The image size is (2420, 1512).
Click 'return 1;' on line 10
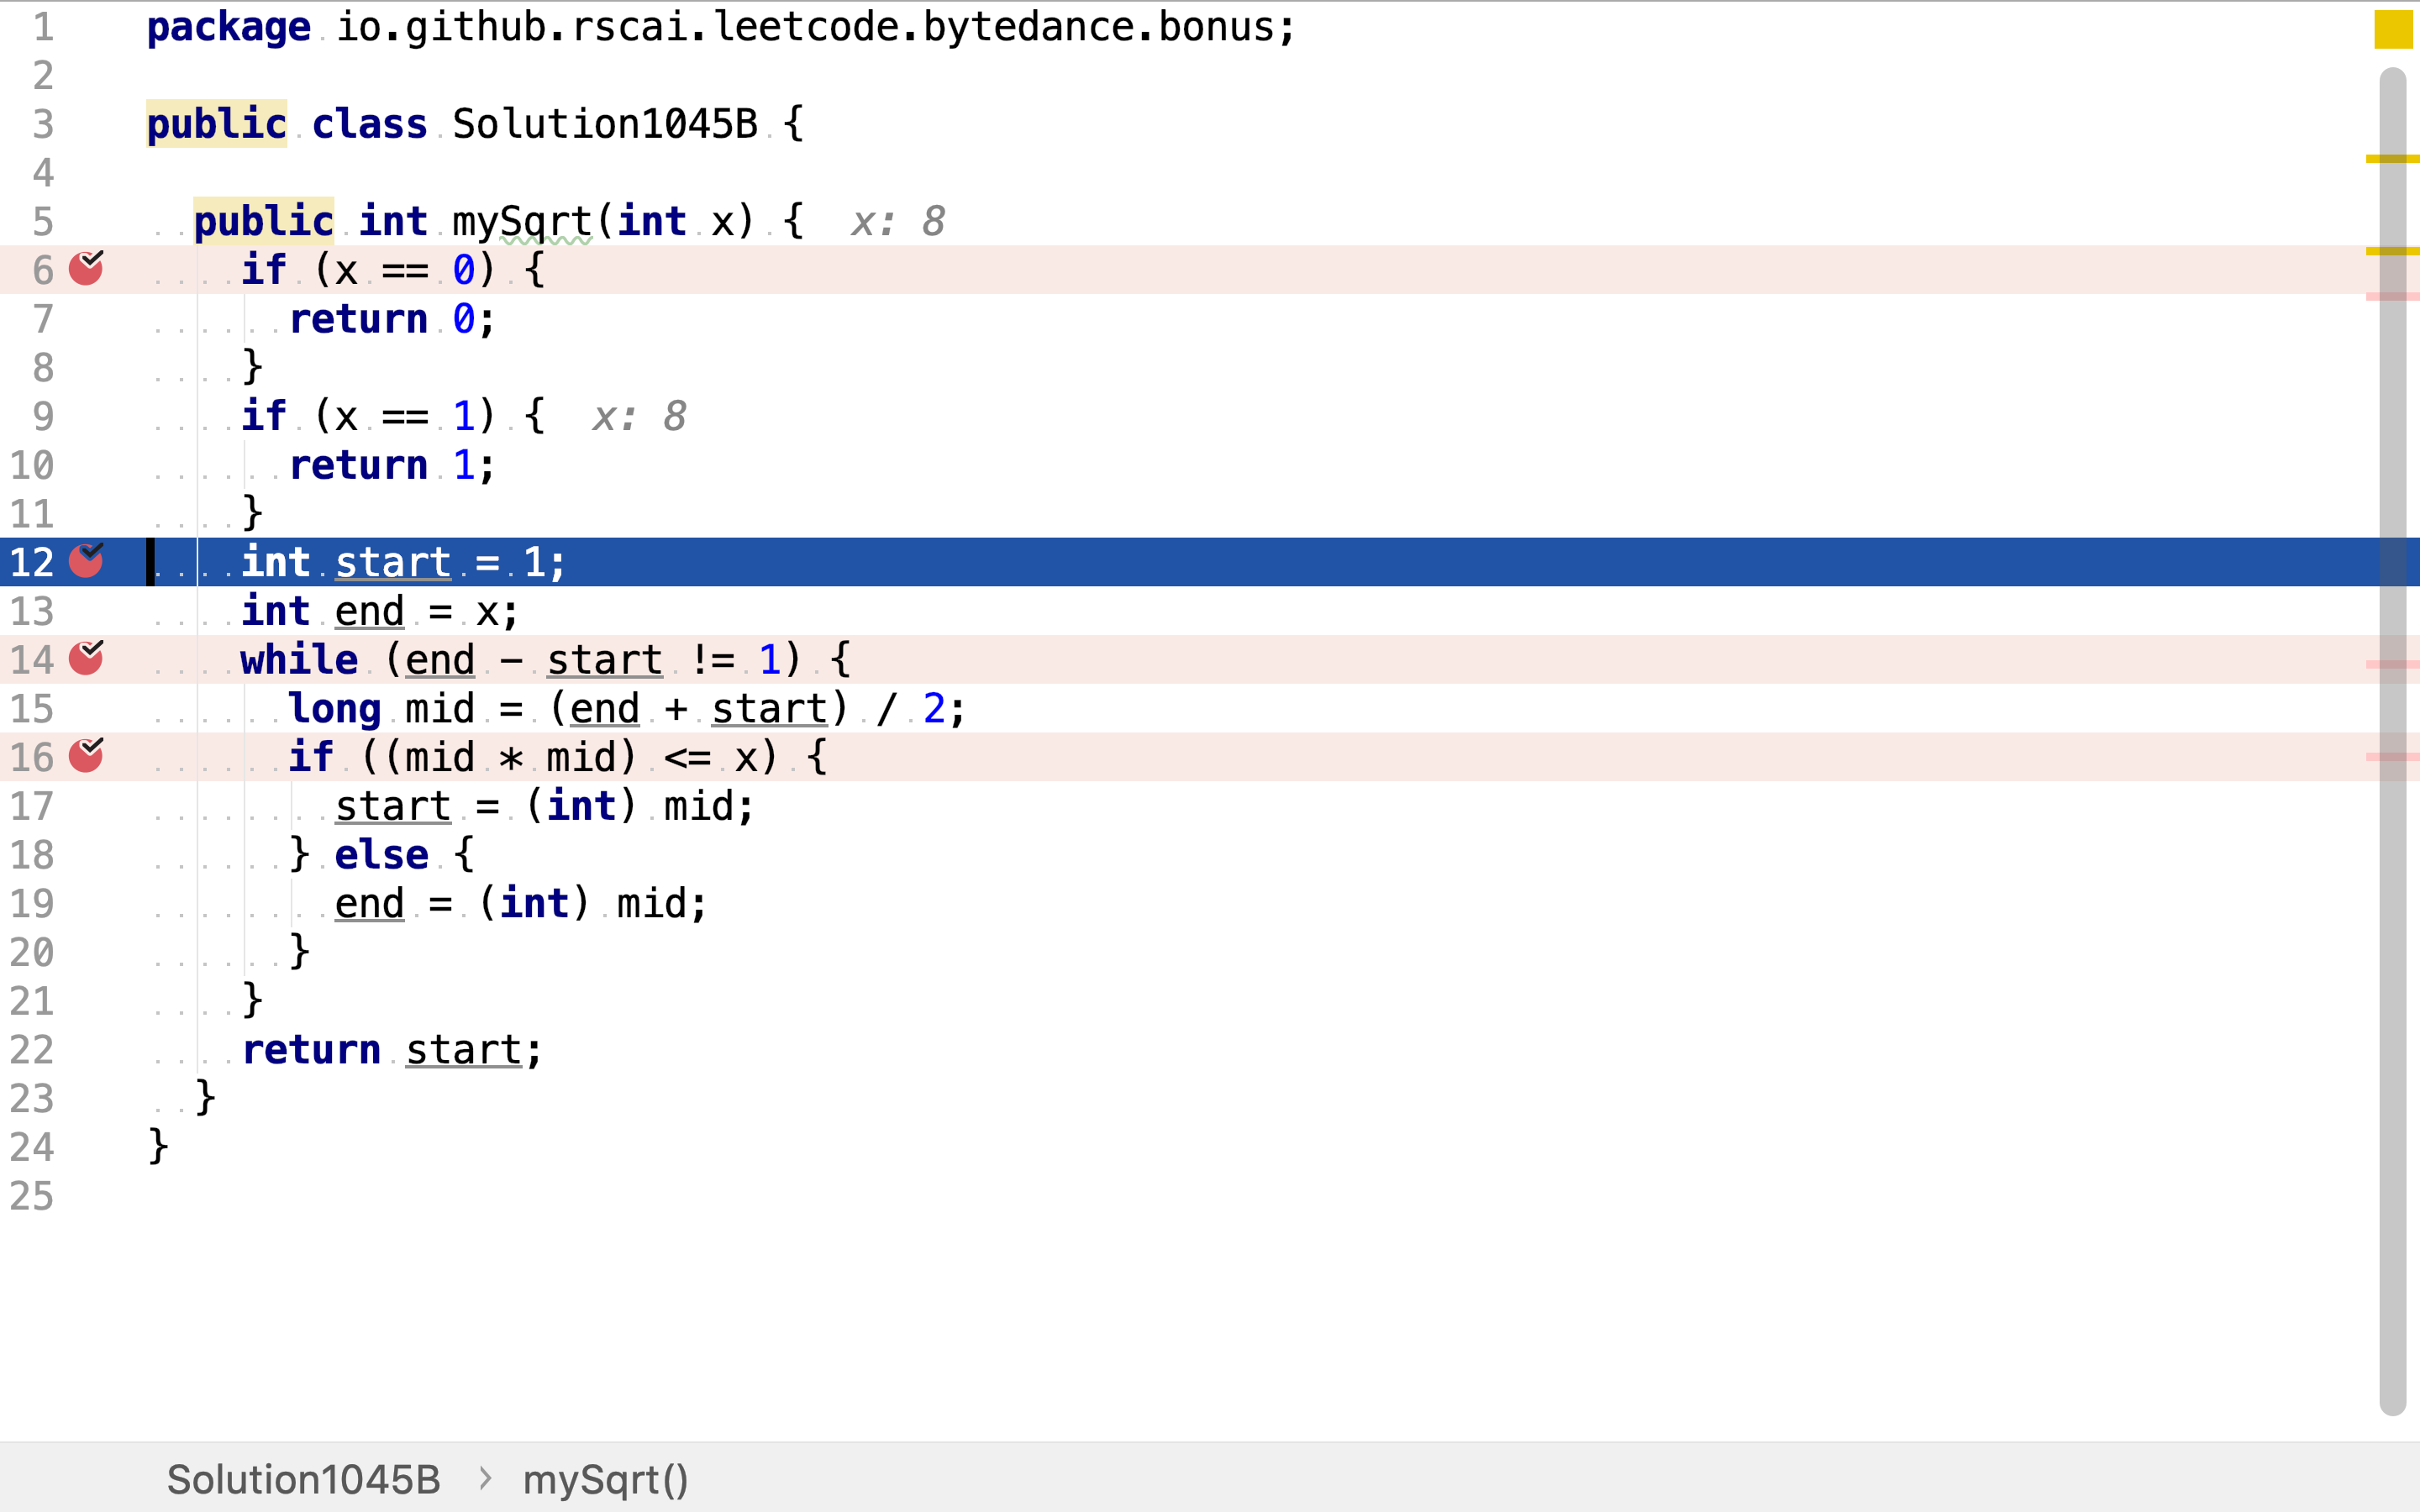(392, 465)
